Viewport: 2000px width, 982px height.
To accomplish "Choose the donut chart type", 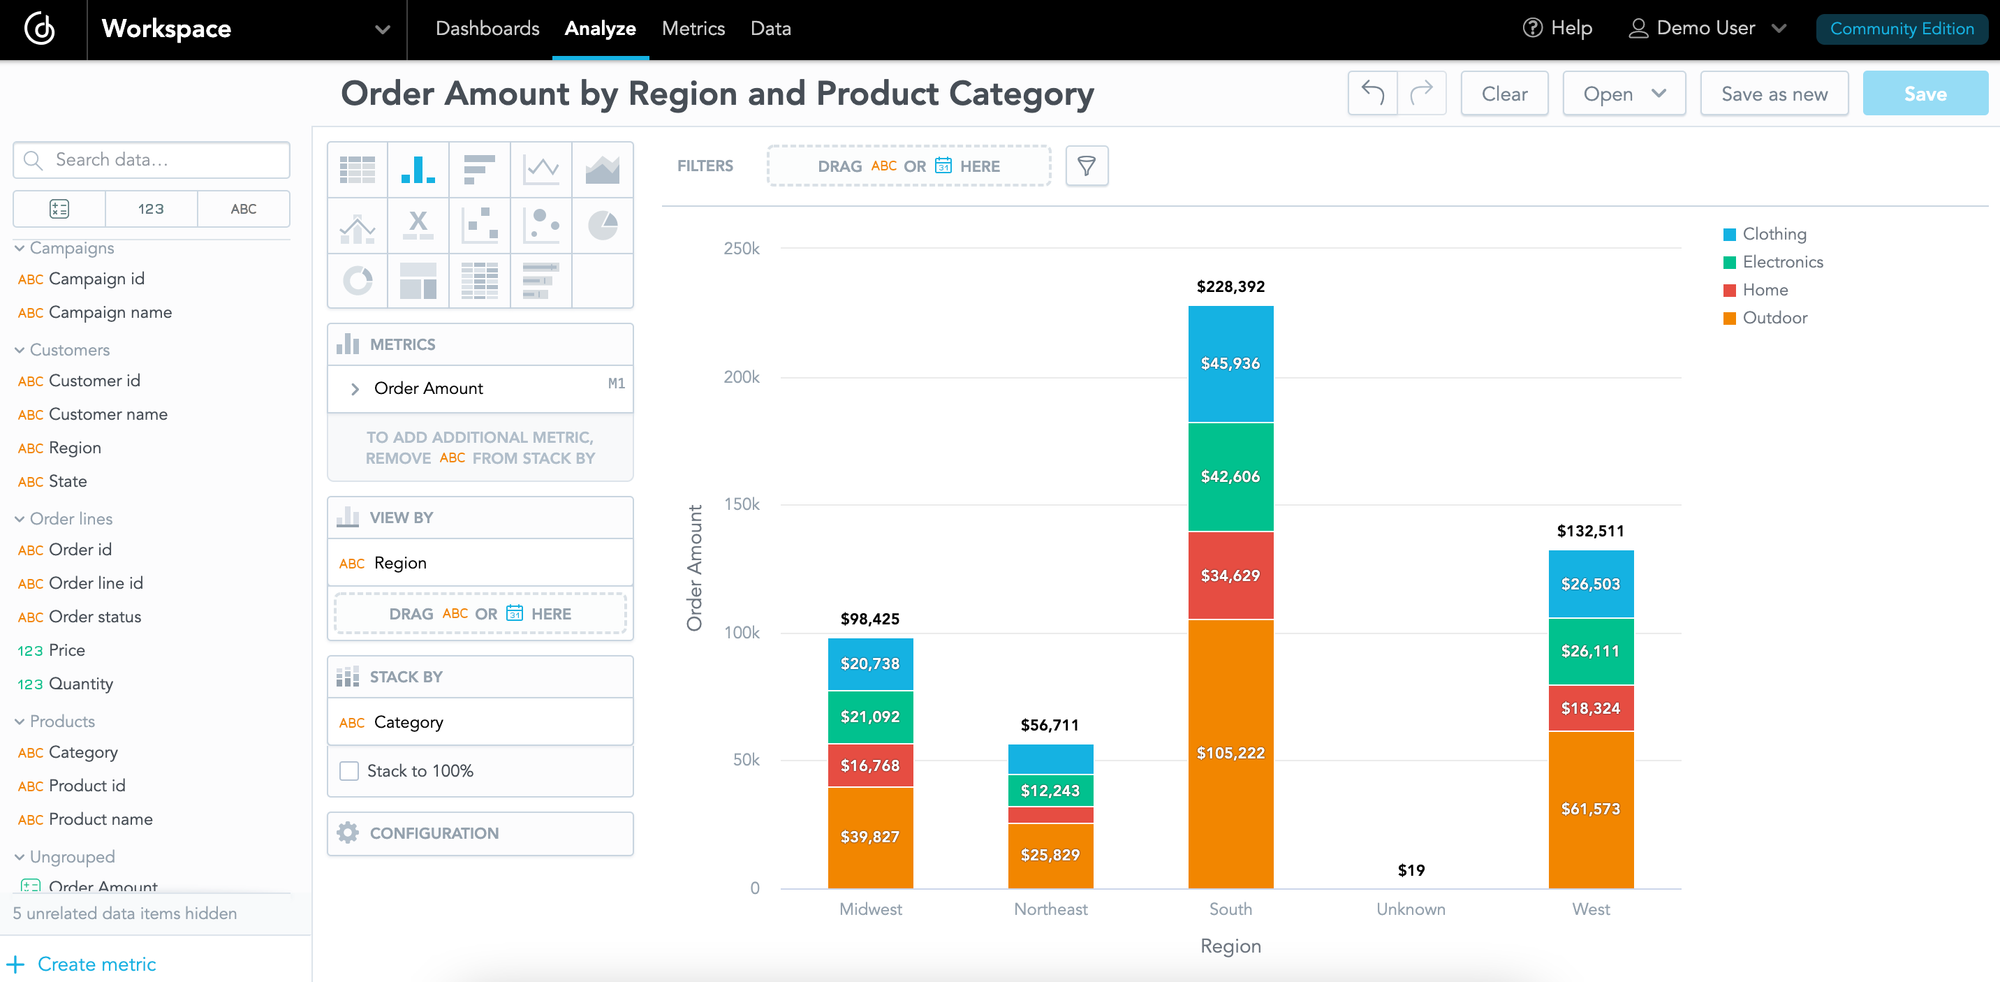I will 357,281.
